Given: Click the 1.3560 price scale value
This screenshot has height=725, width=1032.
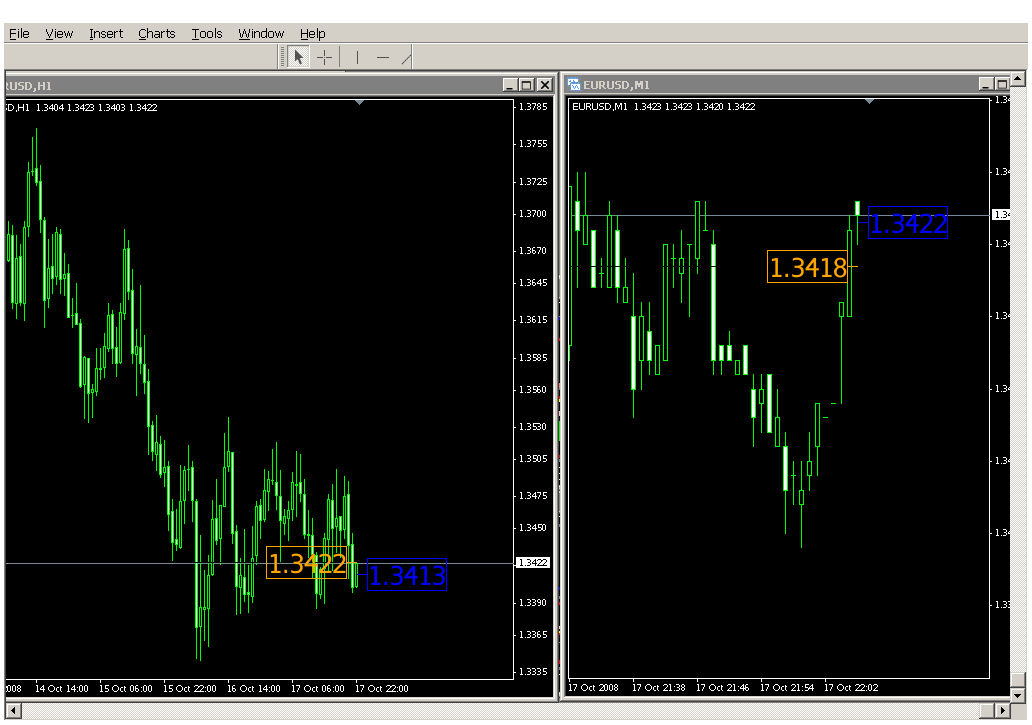Looking at the screenshot, I should [x=533, y=390].
